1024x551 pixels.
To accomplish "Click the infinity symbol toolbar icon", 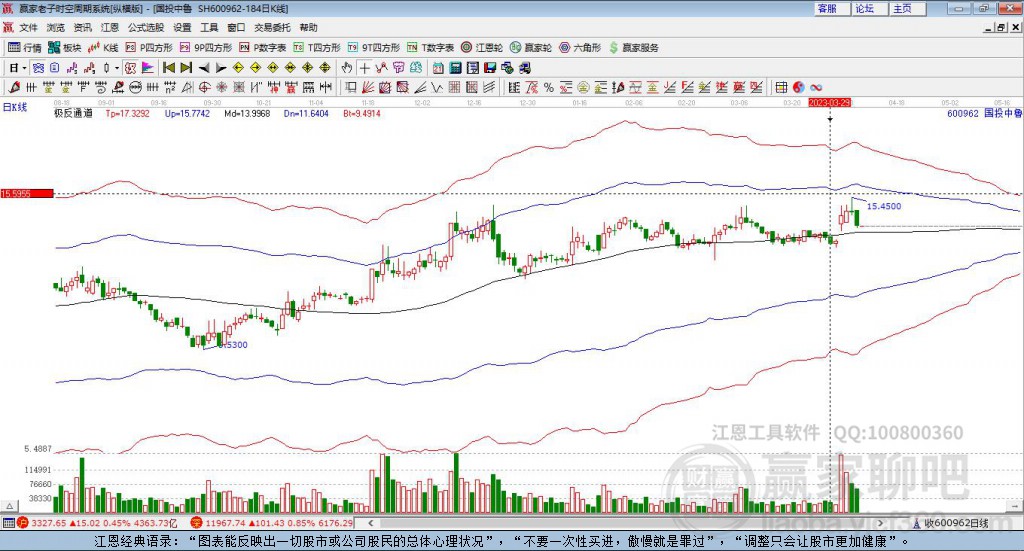I will click(x=816, y=87).
